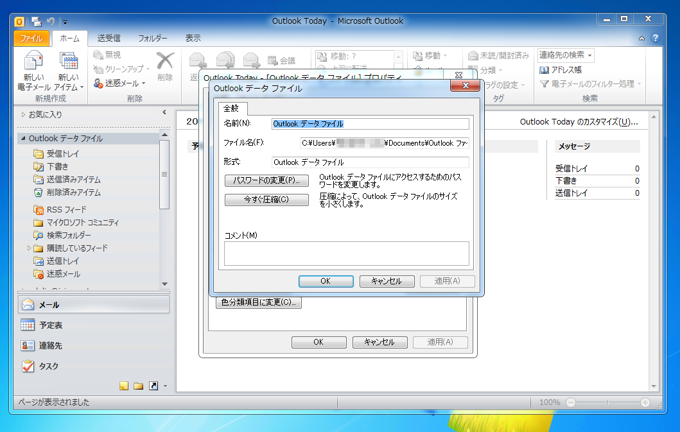Open the Junk Mail (迷惑メール) dropdown
680x432 pixels.
[120, 83]
